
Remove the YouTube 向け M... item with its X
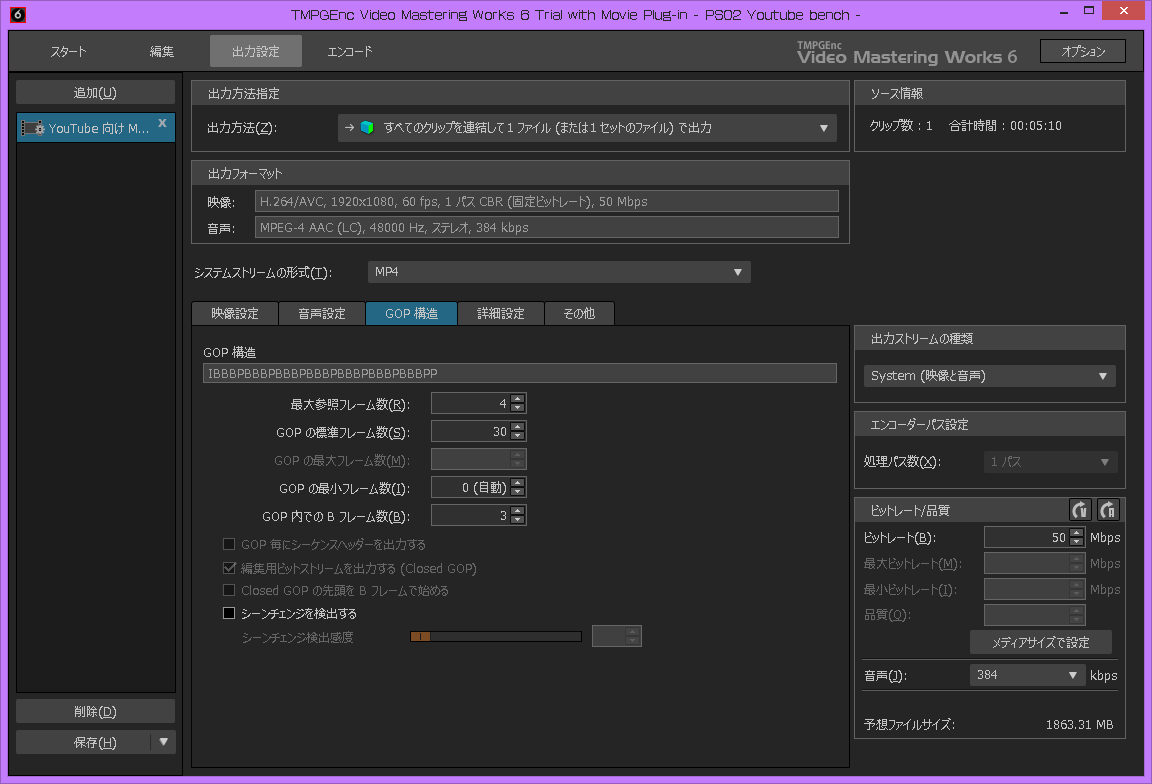pos(162,123)
